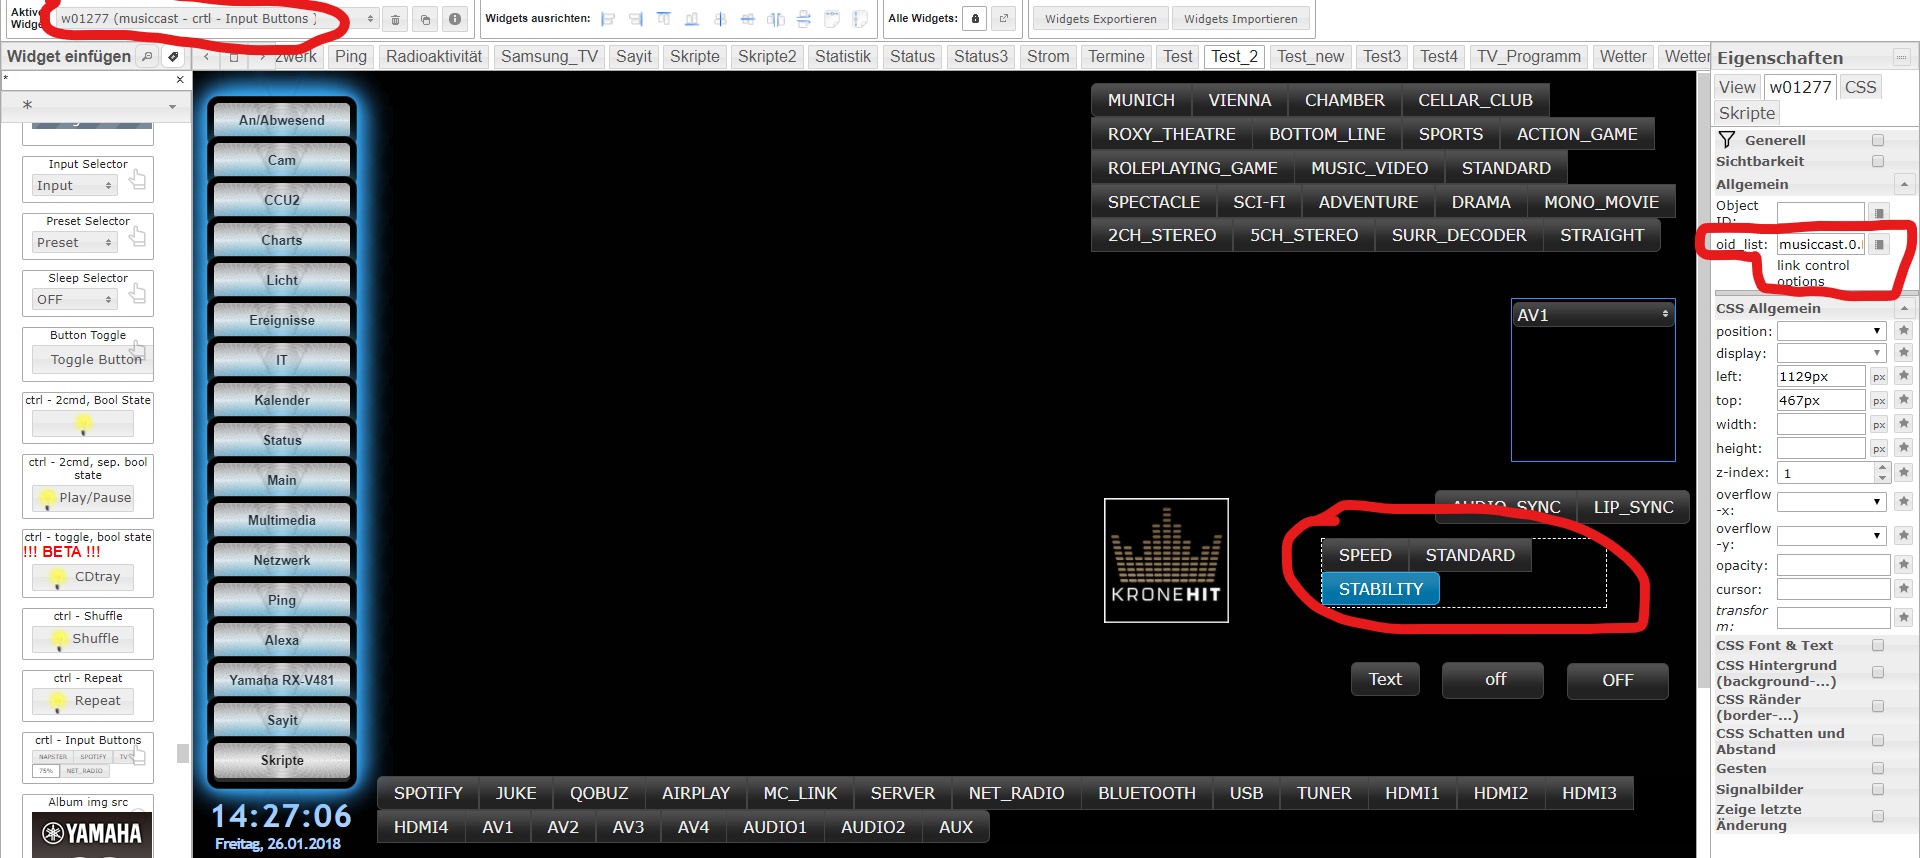Open Object ID selection dialog icon

tap(1879, 213)
